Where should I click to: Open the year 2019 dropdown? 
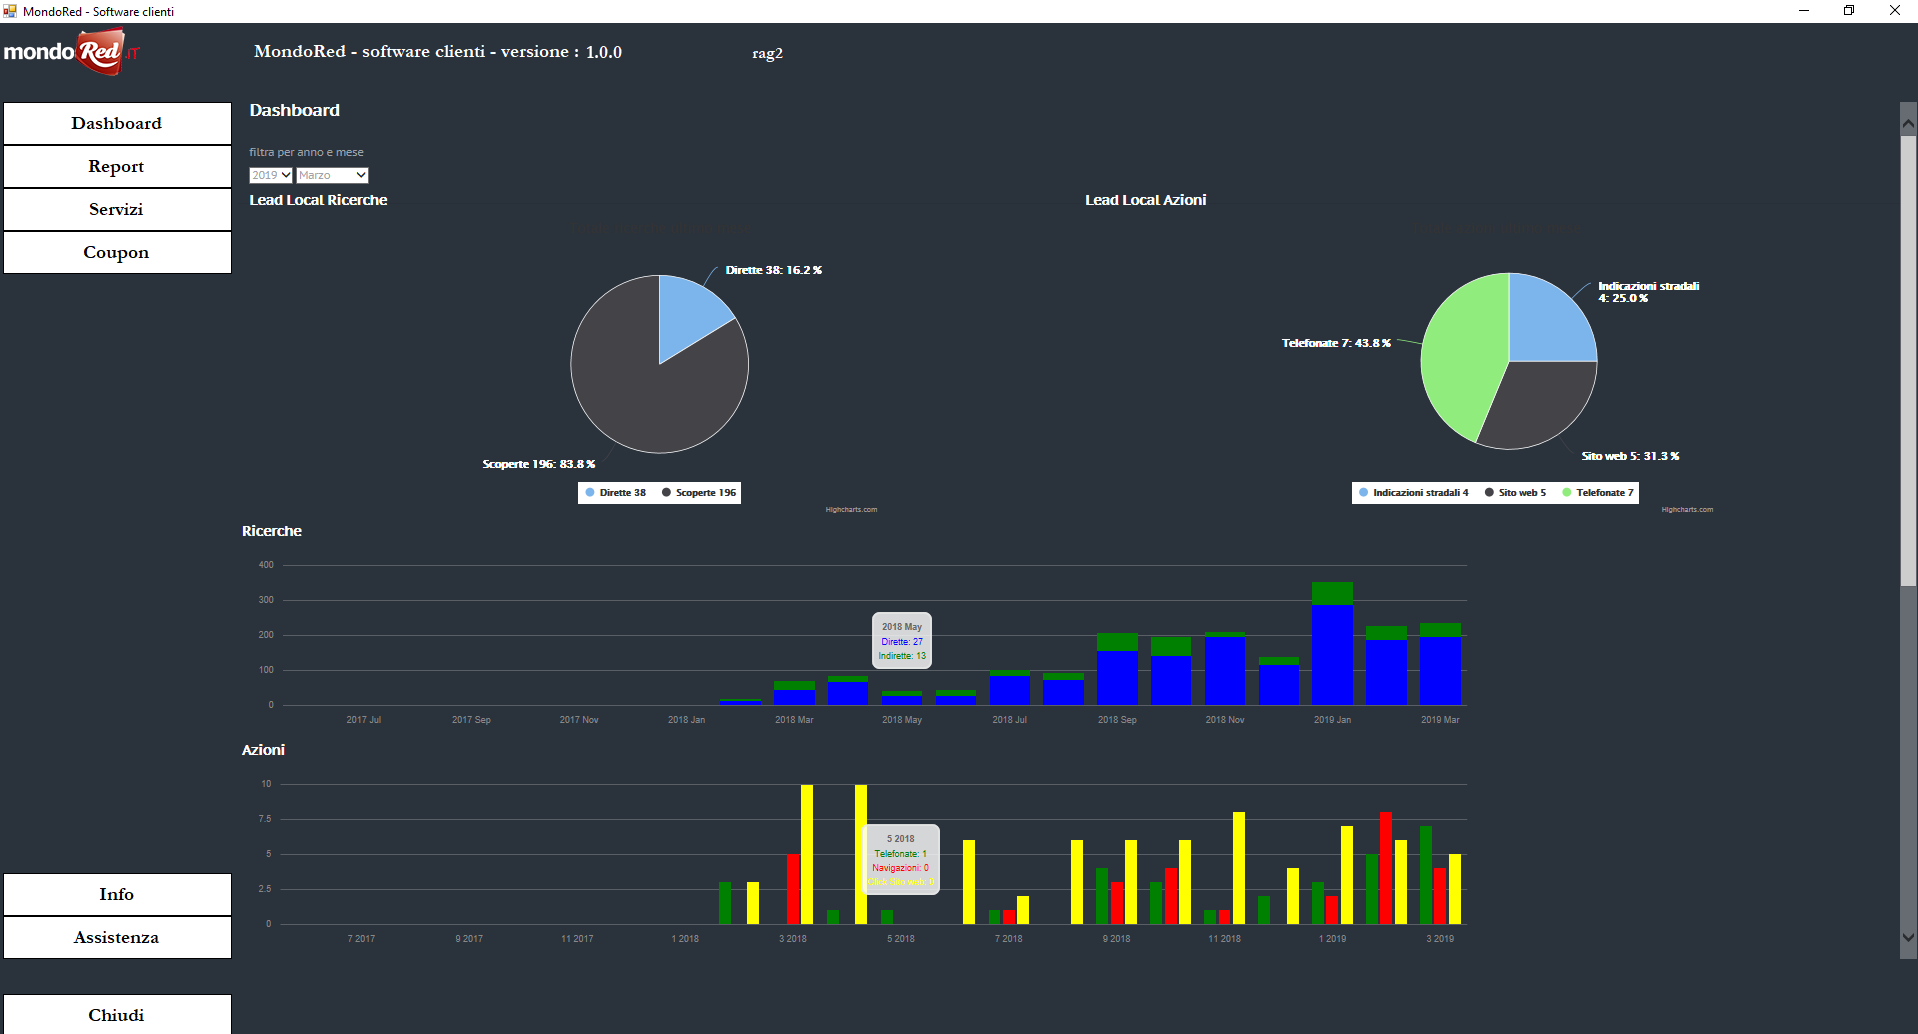(271, 175)
